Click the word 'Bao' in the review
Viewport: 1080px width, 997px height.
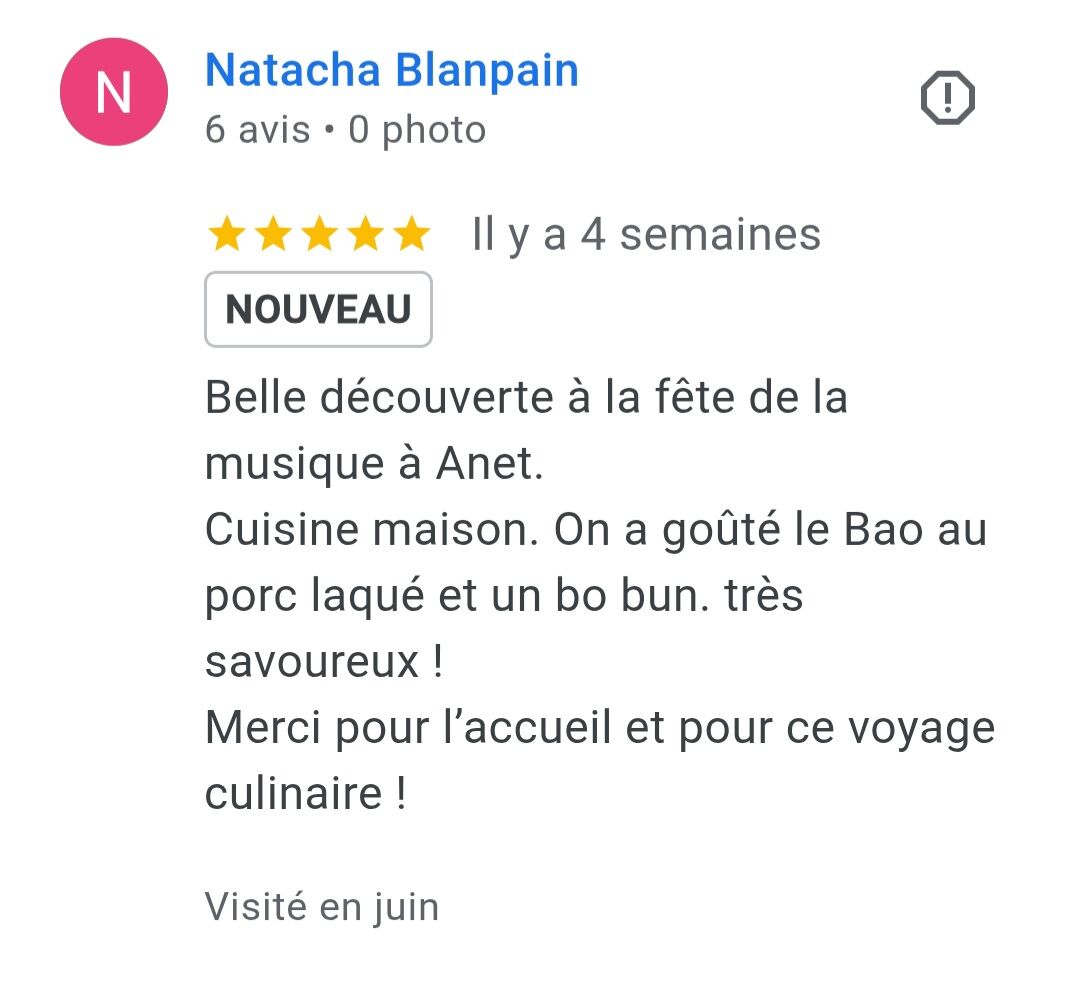pos(883,529)
